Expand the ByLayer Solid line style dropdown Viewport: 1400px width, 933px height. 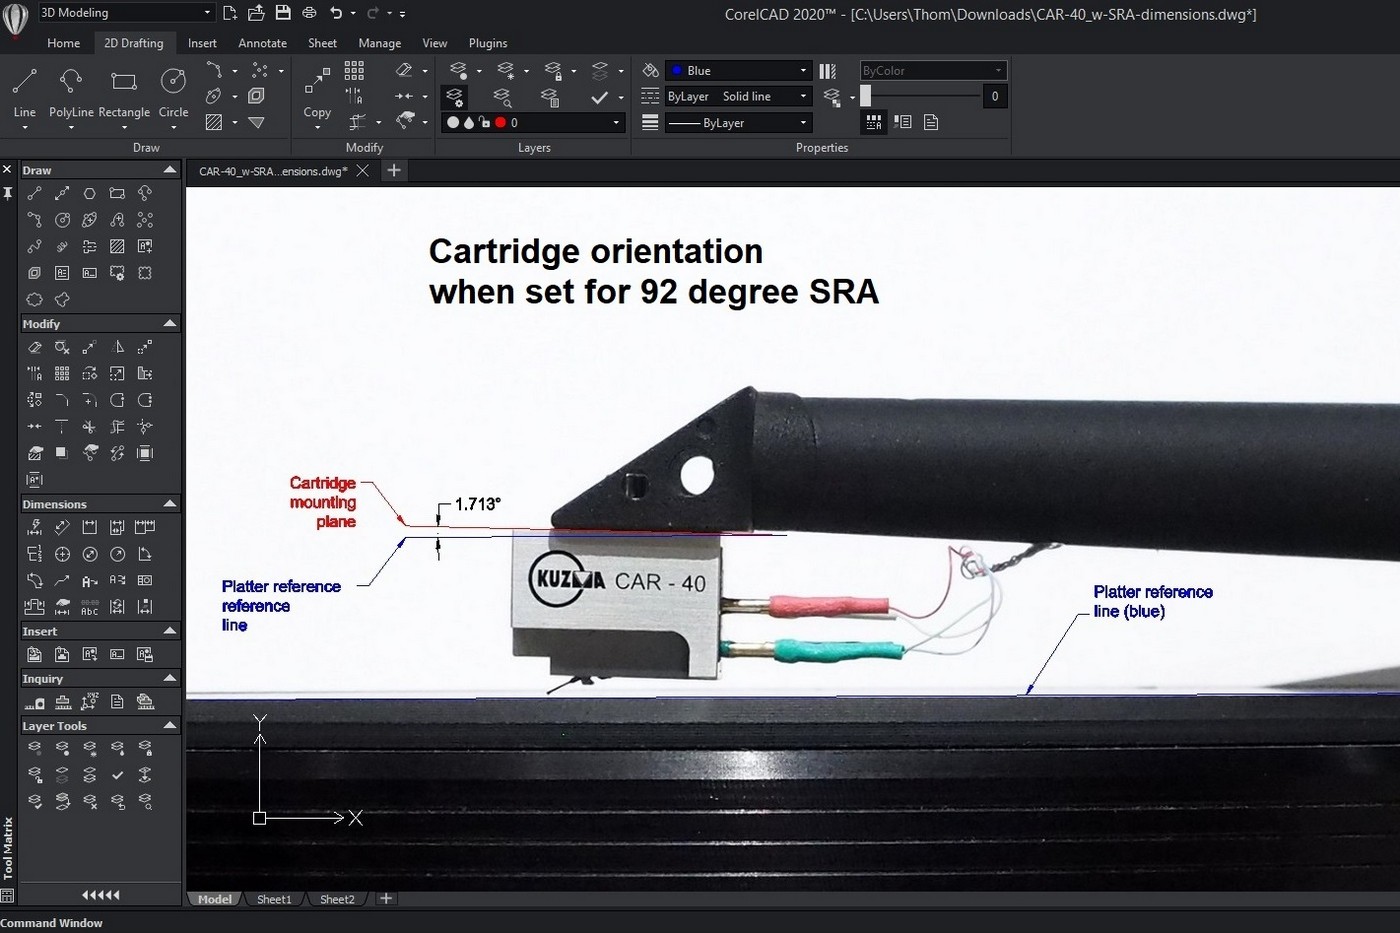tap(738, 97)
